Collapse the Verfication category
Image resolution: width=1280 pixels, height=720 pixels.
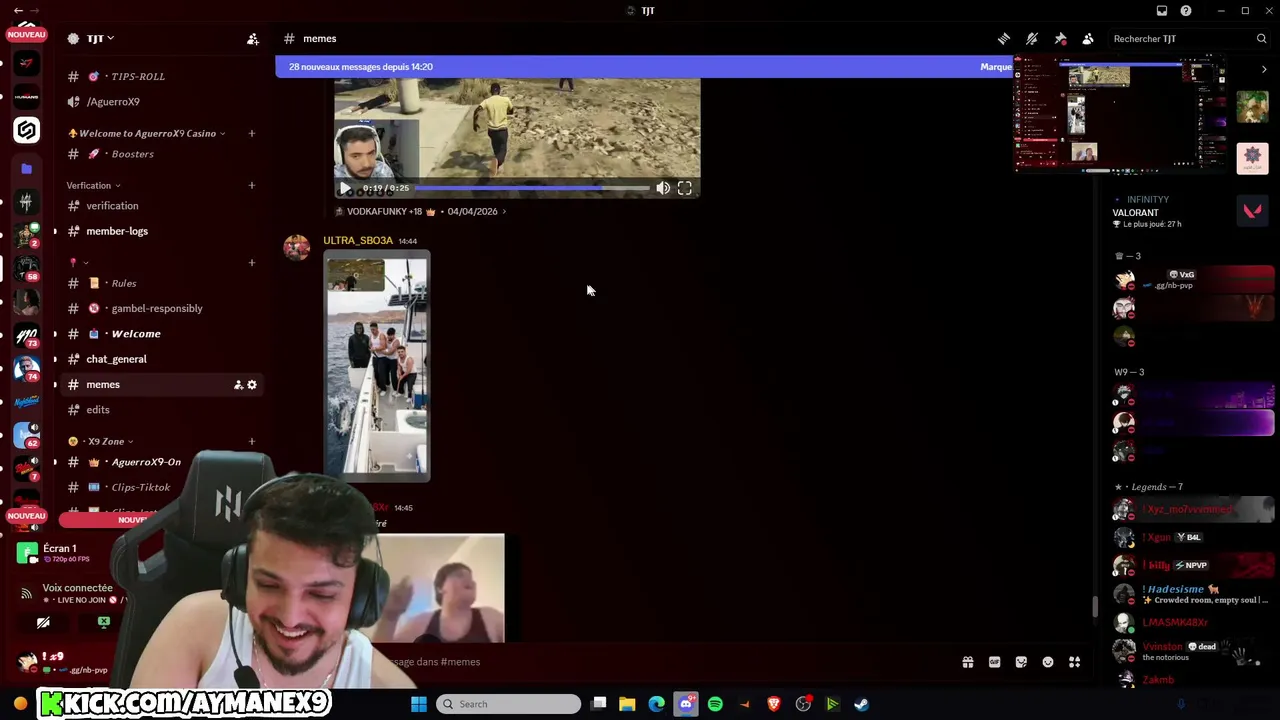[93, 186]
